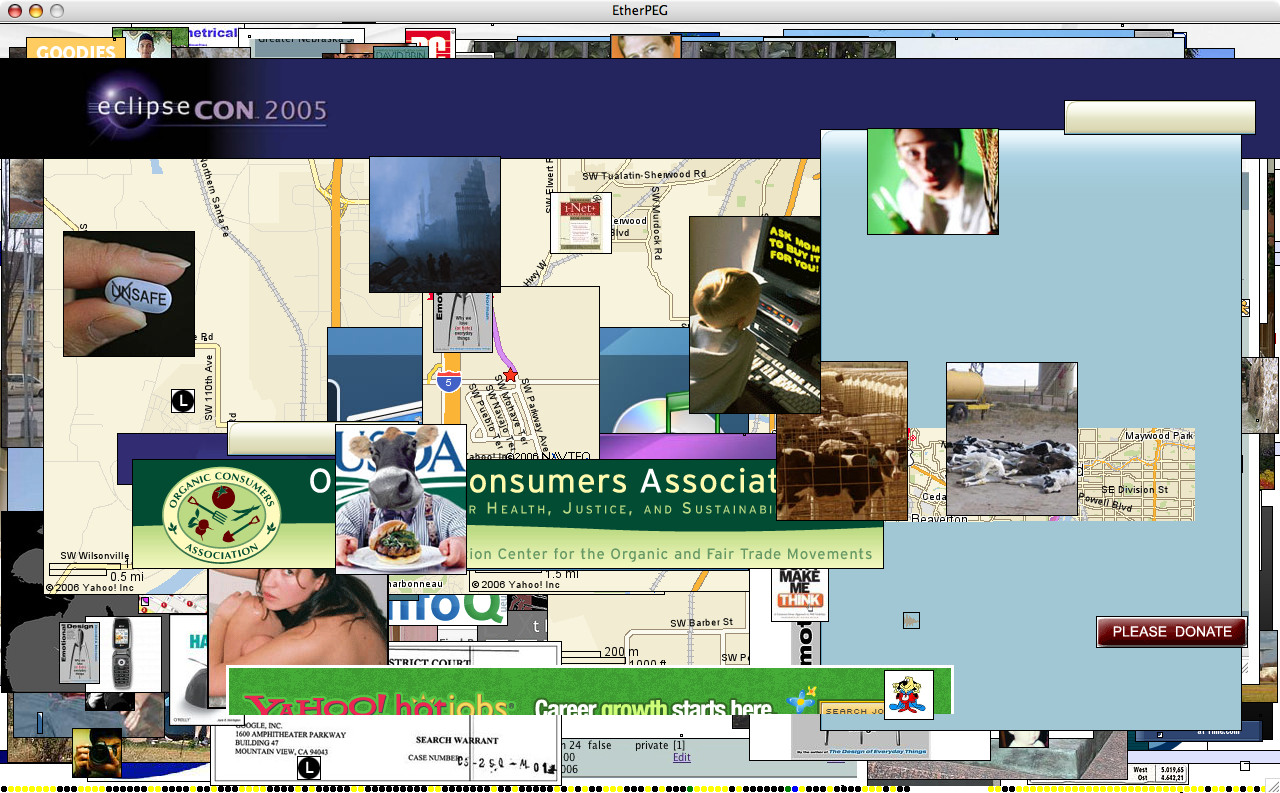This screenshot has height=793, width=1280.
Task: Click the 0.5 mi map scale label
Action: pyautogui.click(x=127, y=577)
